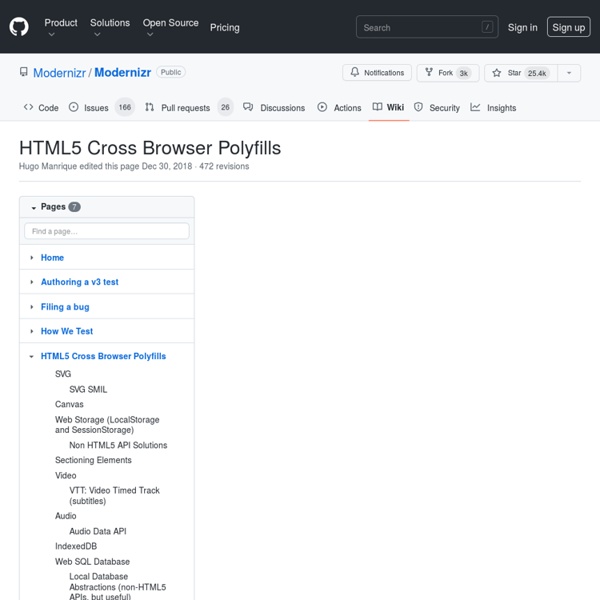600x600 pixels.
Task: Switch to the Insights tab
Action: tap(493, 108)
